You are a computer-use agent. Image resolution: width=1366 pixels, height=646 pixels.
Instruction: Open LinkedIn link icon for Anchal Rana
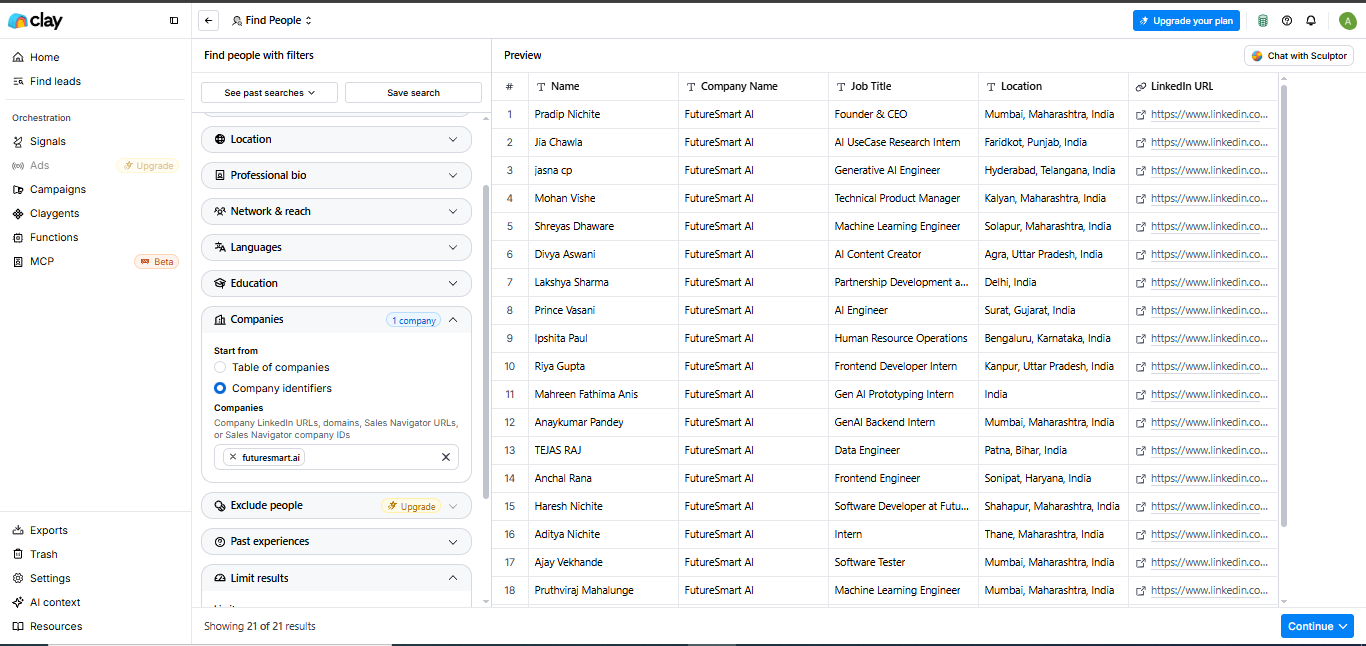(x=1141, y=478)
